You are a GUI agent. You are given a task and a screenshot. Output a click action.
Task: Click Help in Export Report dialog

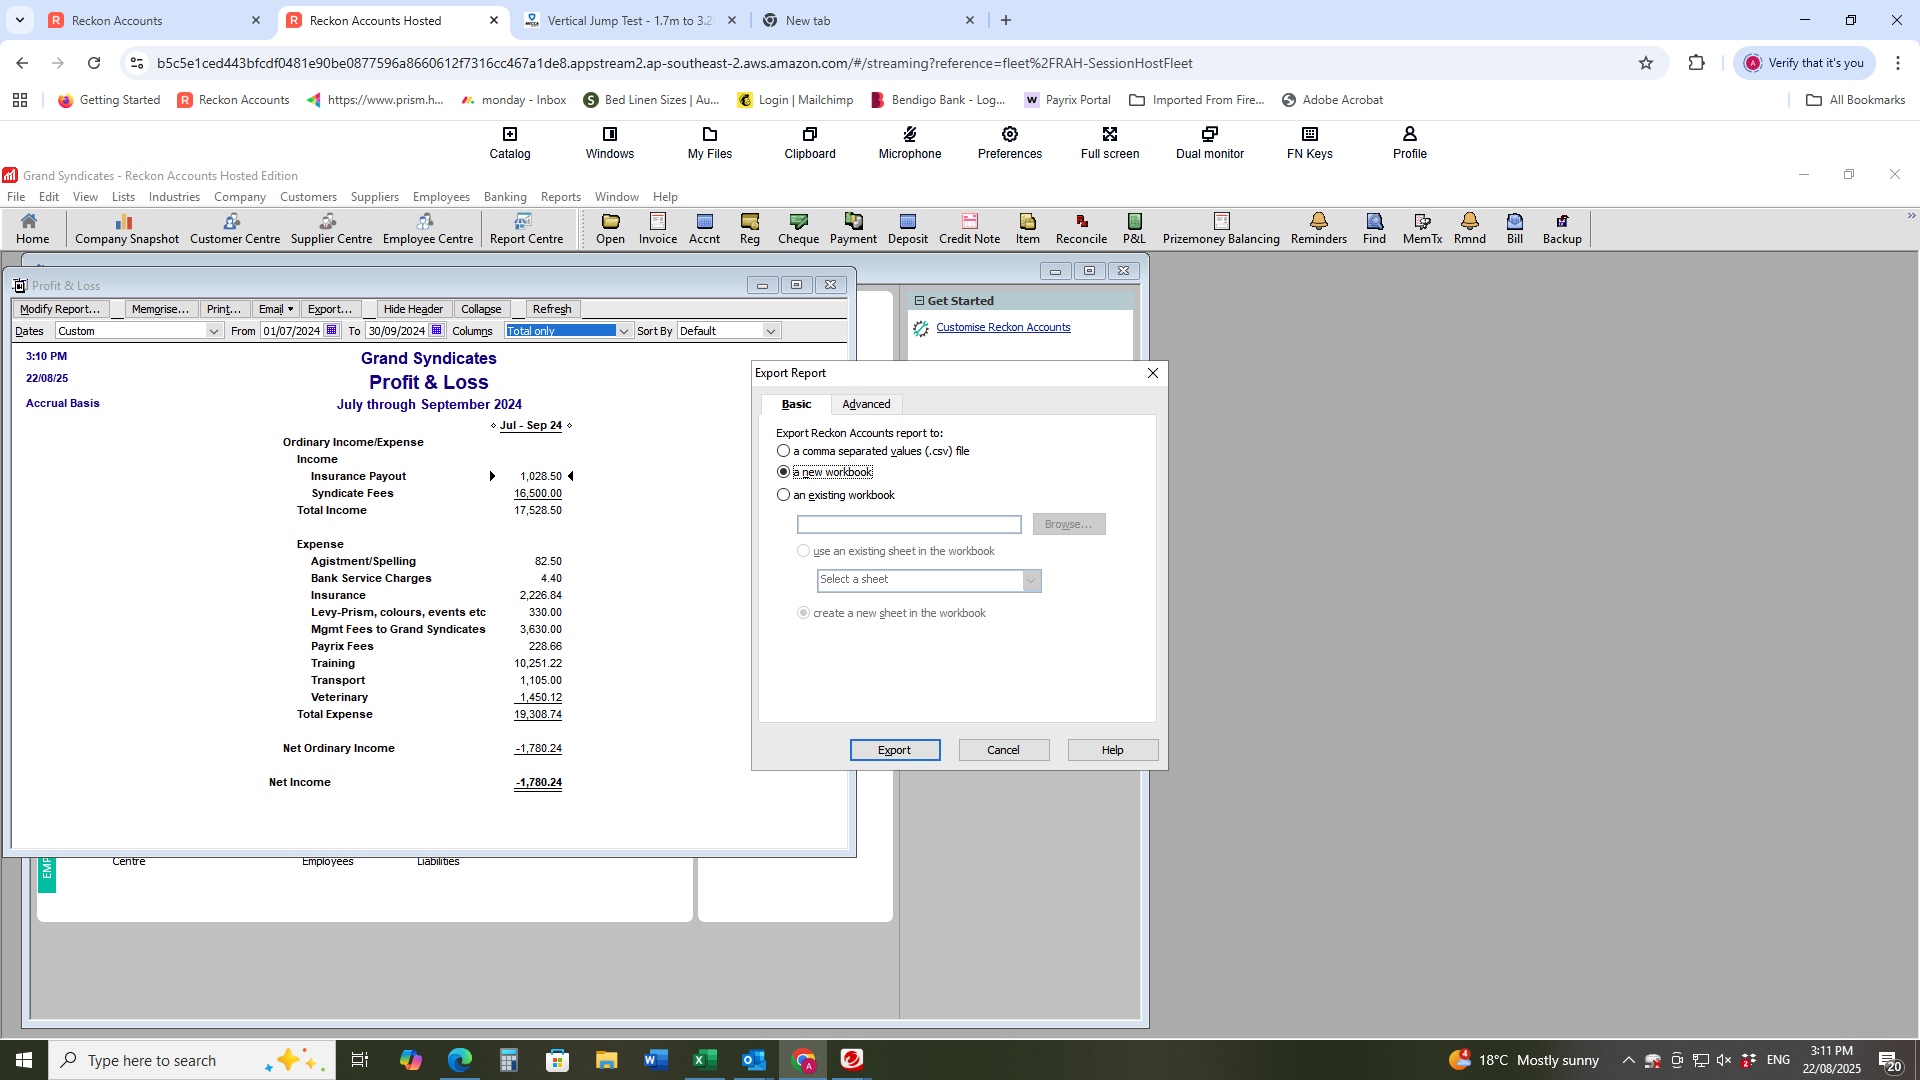1112,750
